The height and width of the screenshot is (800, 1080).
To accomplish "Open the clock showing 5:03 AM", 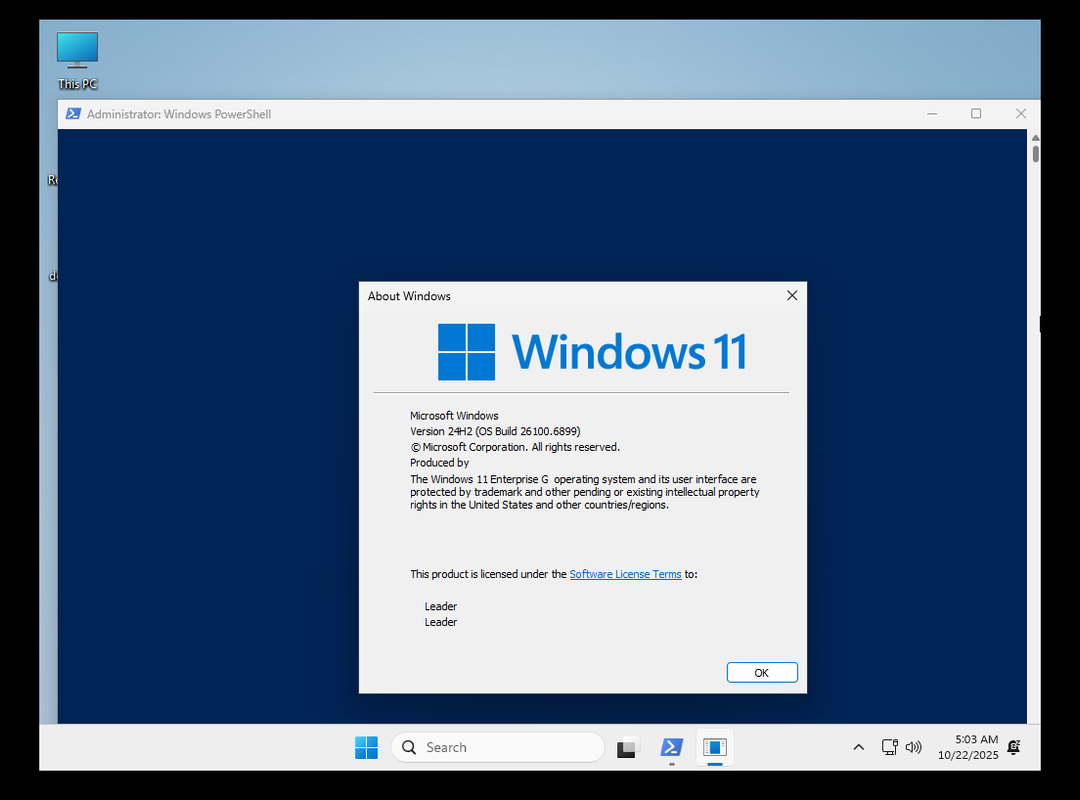I will coord(968,748).
